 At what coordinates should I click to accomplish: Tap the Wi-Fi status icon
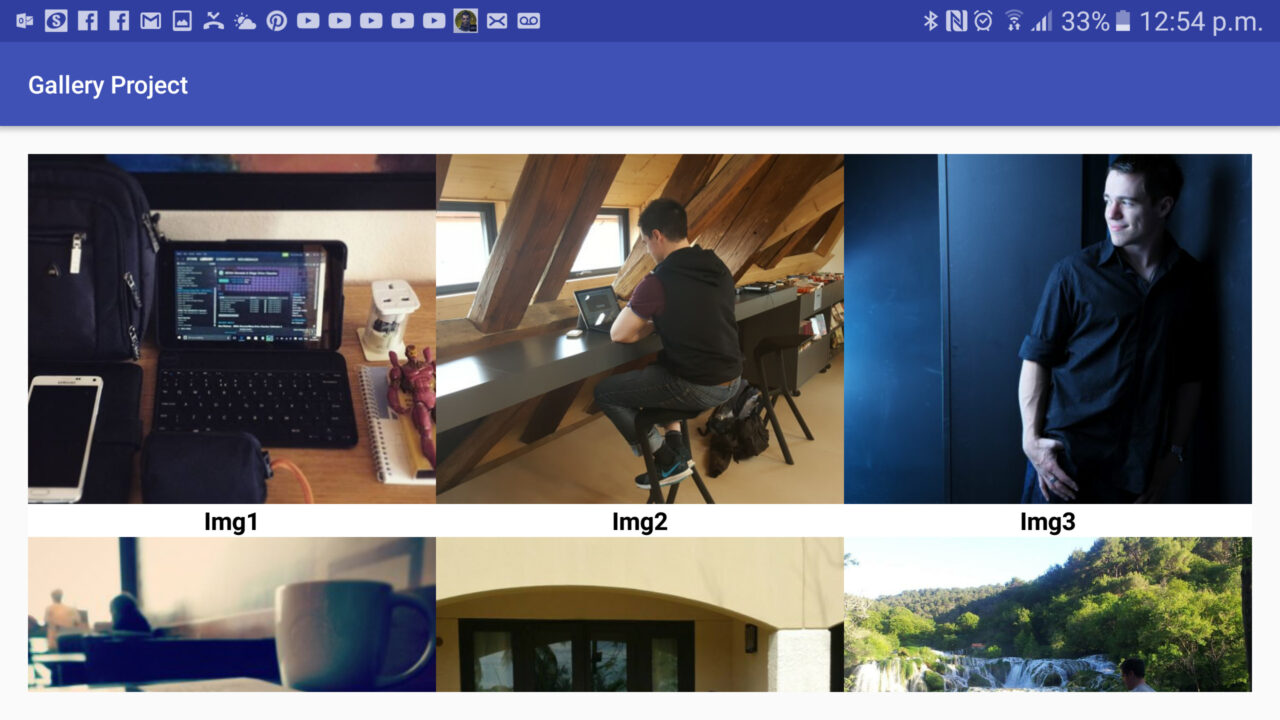click(x=1014, y=21)
